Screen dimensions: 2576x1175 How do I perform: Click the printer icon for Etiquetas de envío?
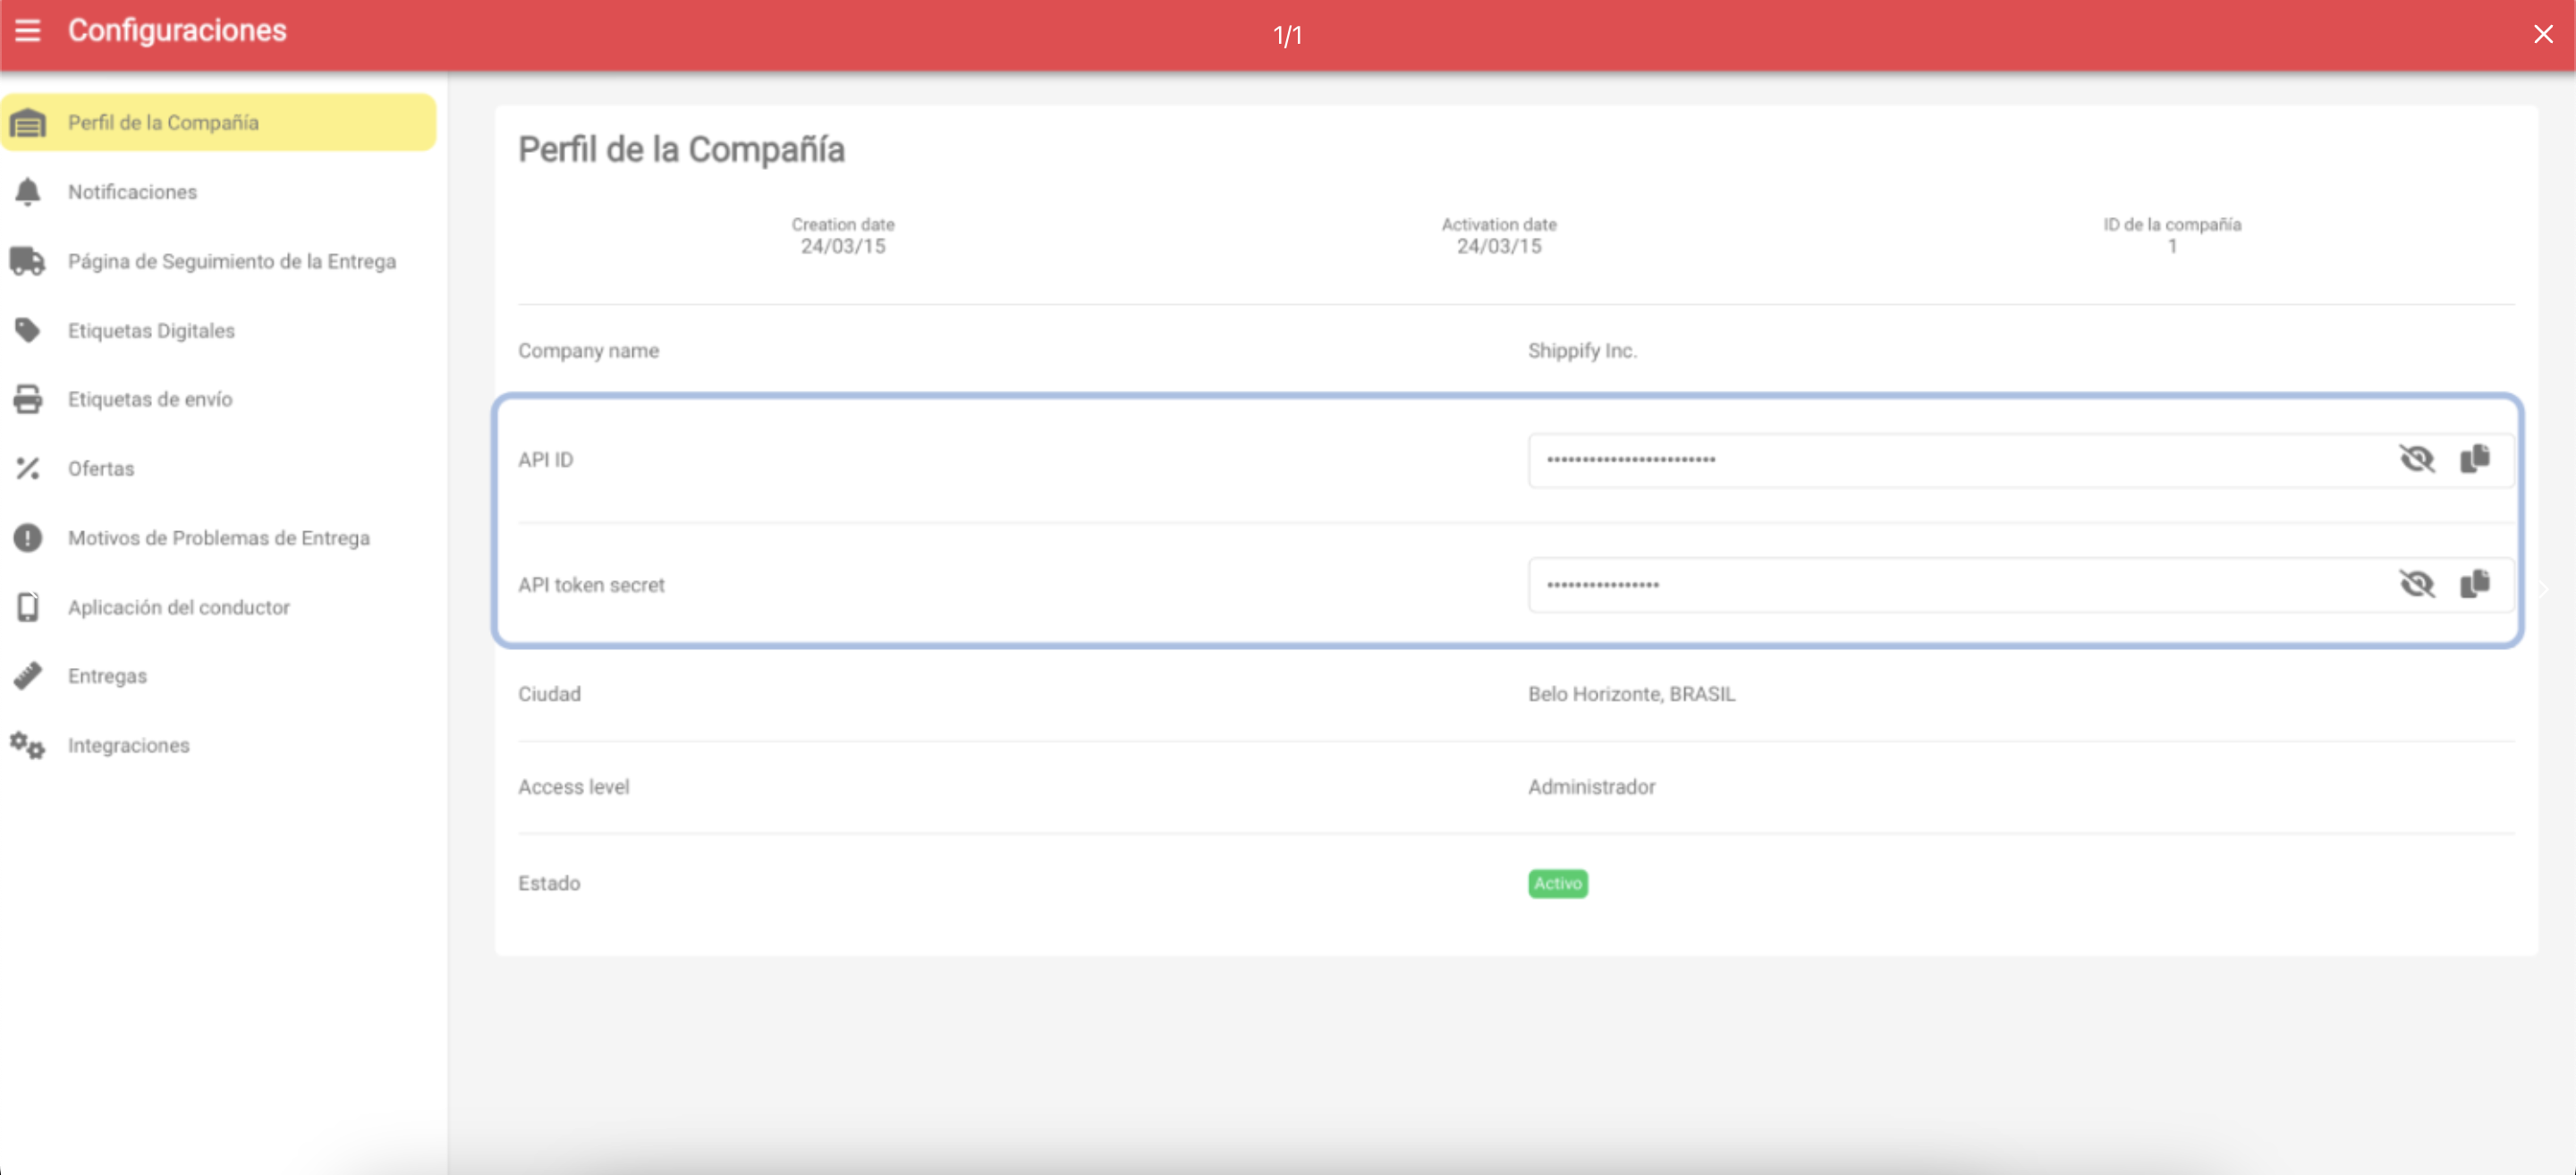(28, 399)
